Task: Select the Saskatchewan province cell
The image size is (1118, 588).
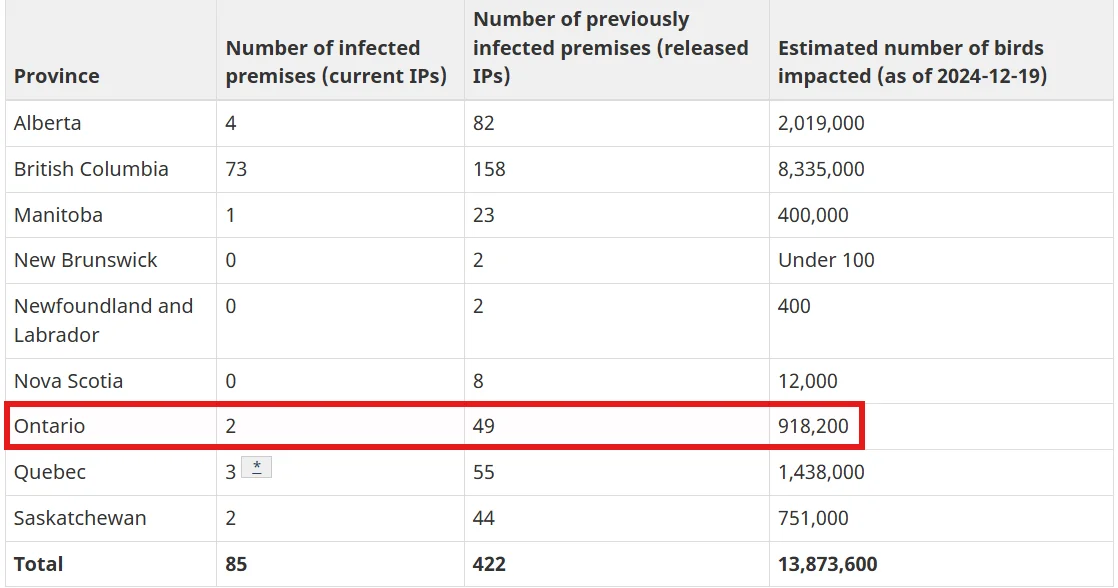Action: [80, 517]
